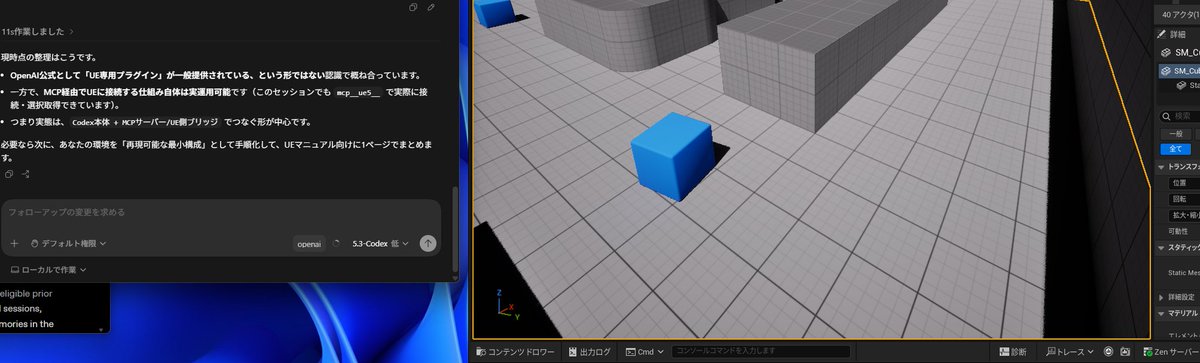Click the send arrow button
The height and width of the screenshot is (363, 1200).
[x=428, y=243]
